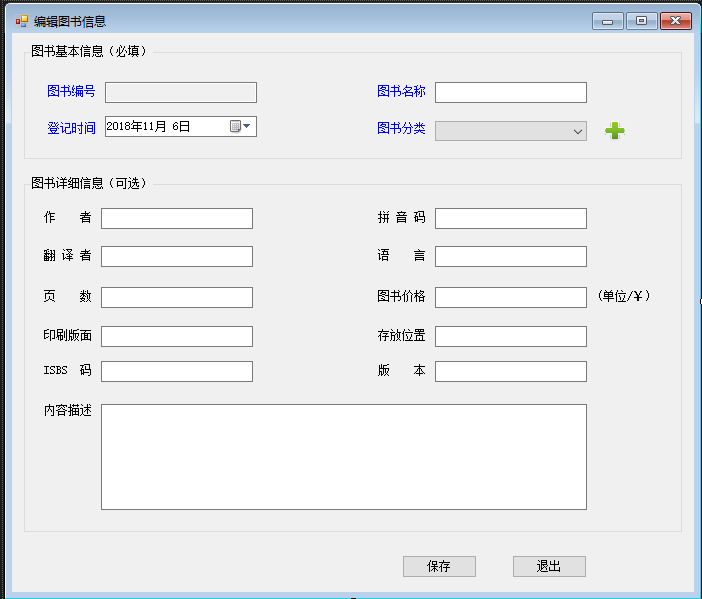Click the 作者 text box

(x=177, y=218)
